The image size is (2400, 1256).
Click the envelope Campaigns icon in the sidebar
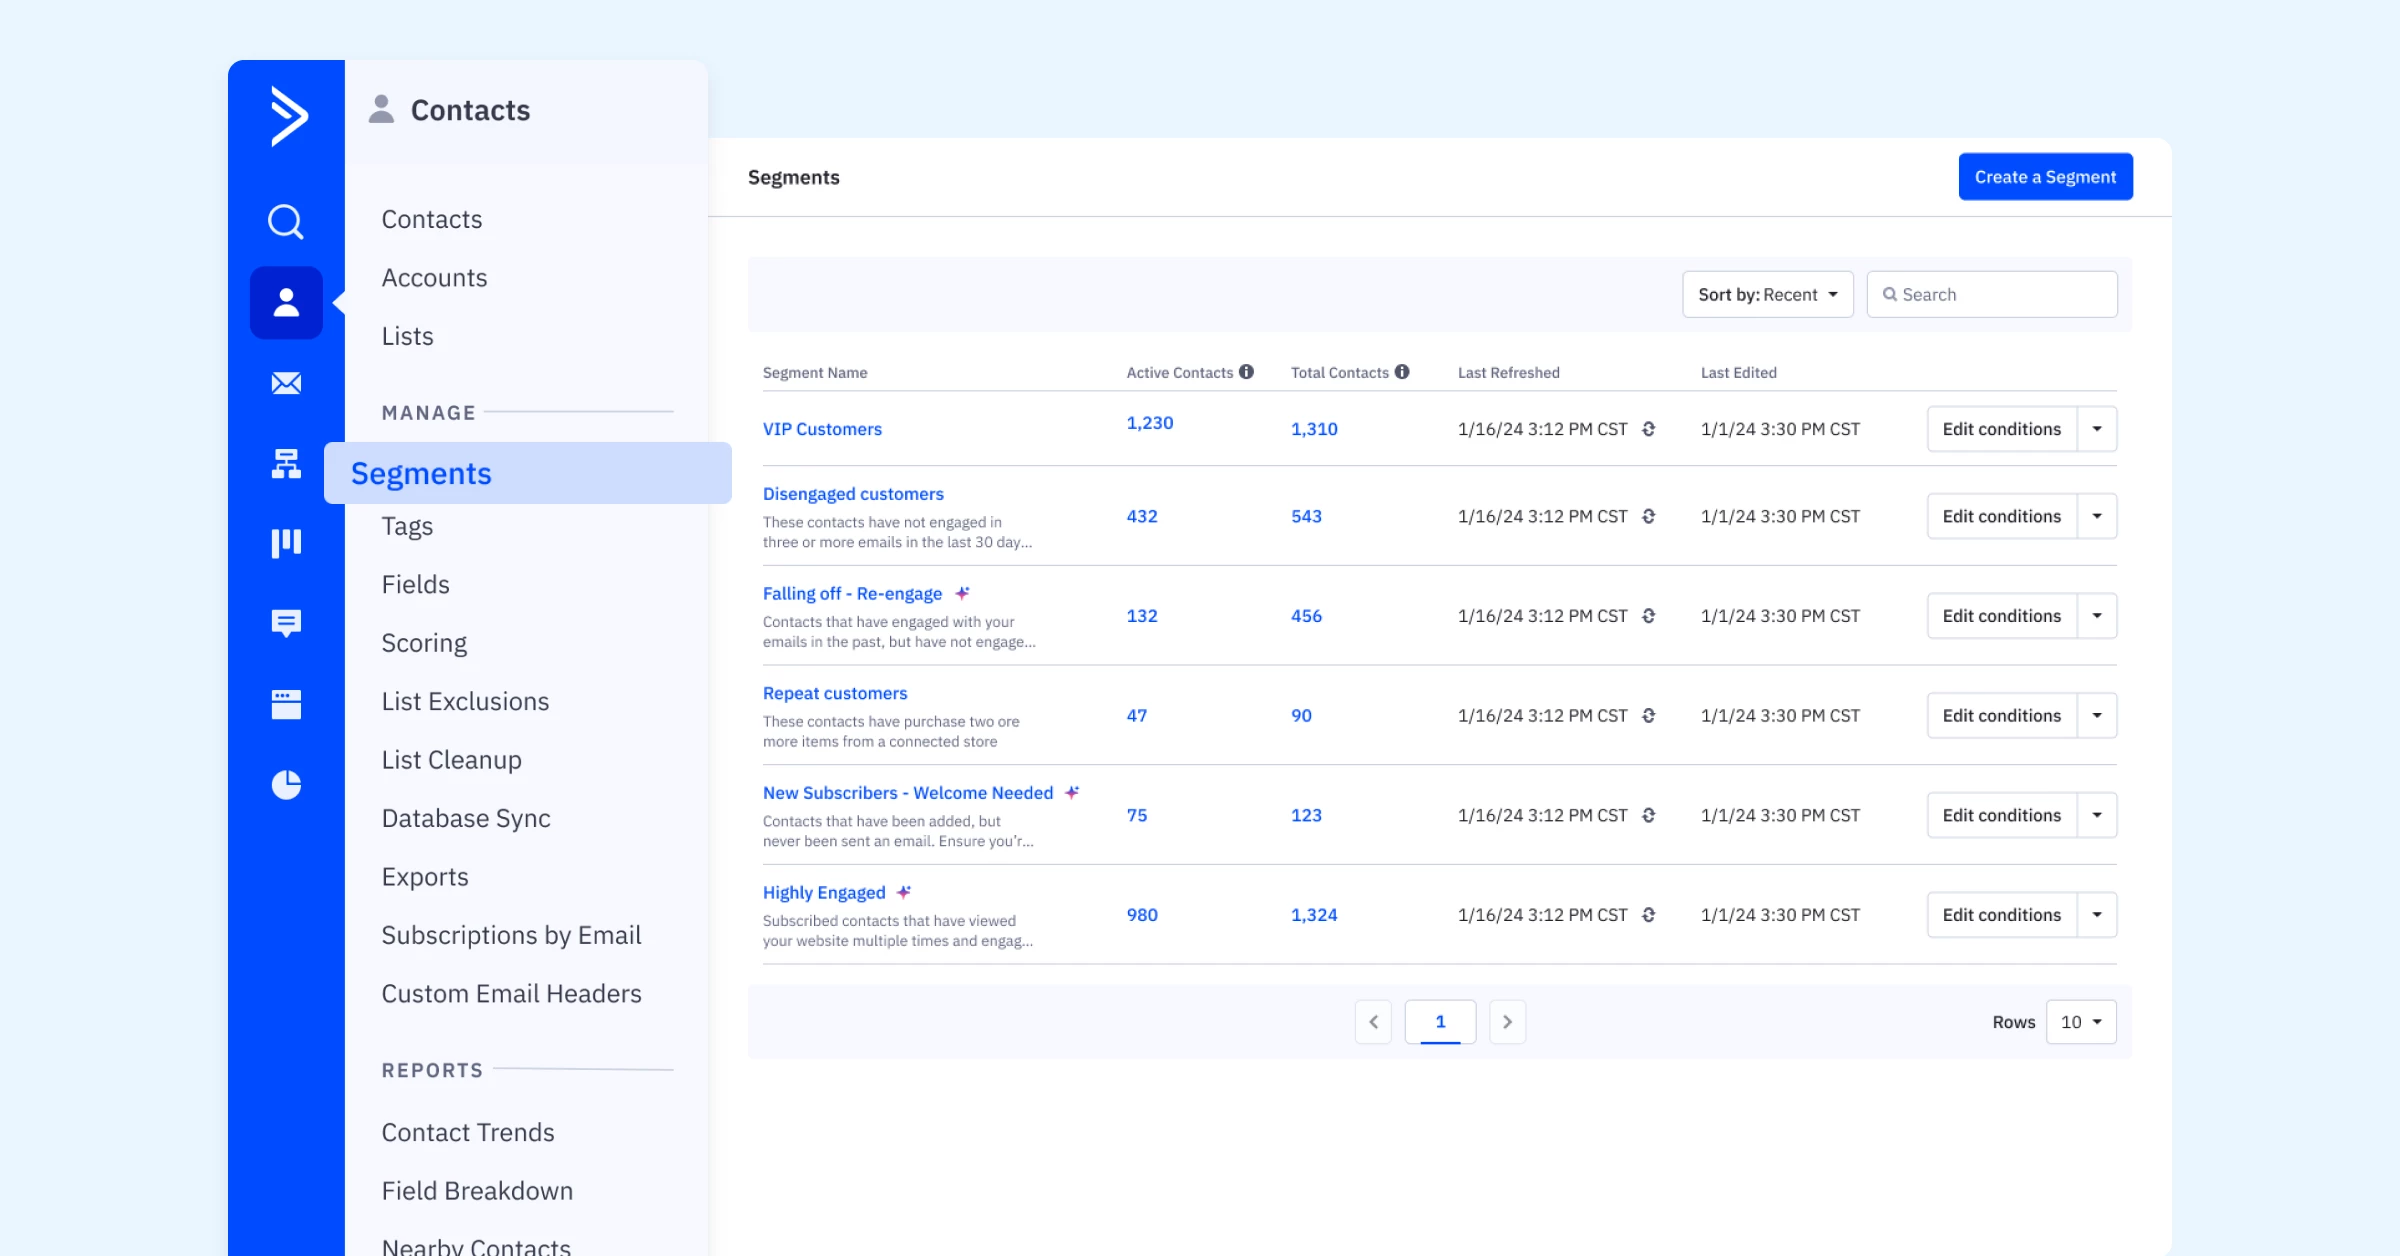point(286,383)
